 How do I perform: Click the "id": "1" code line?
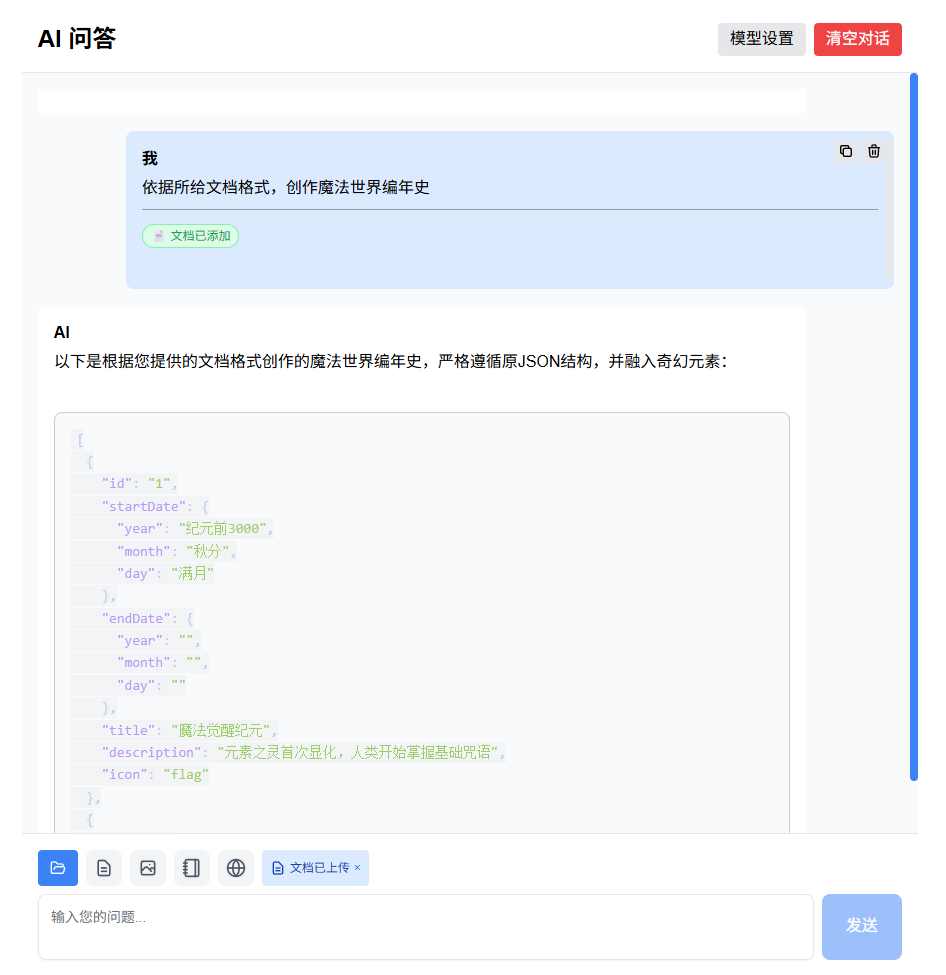click(139, 483)
